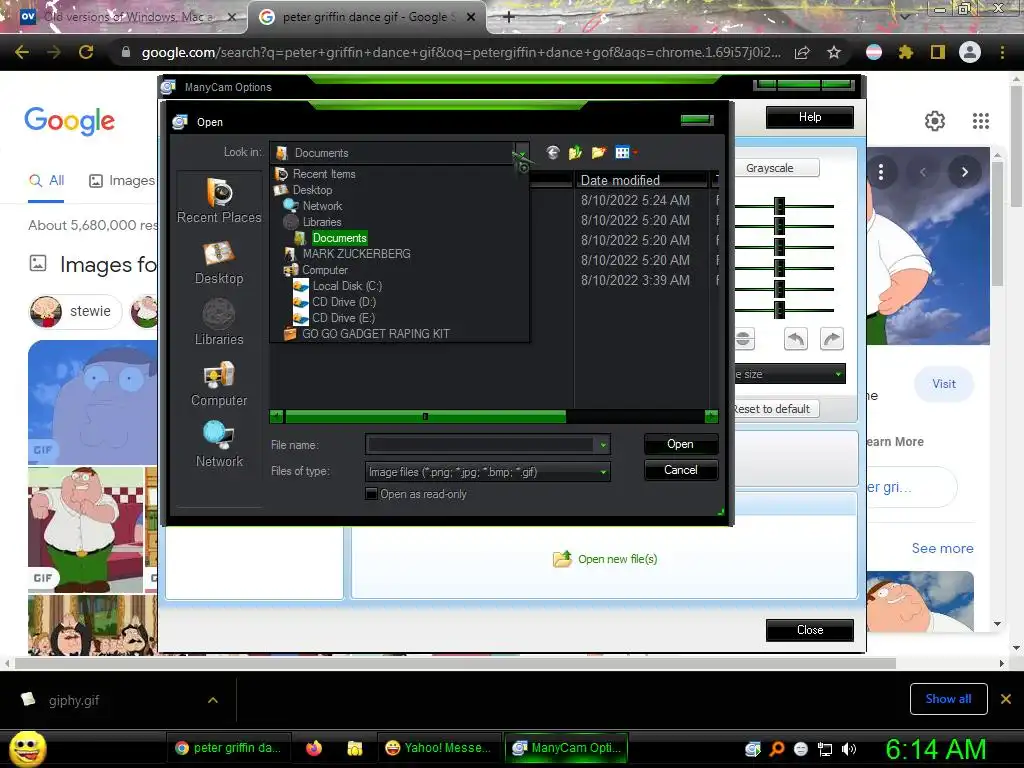
Task: Tick the Open as read-only checkbox
Action: 372,494
